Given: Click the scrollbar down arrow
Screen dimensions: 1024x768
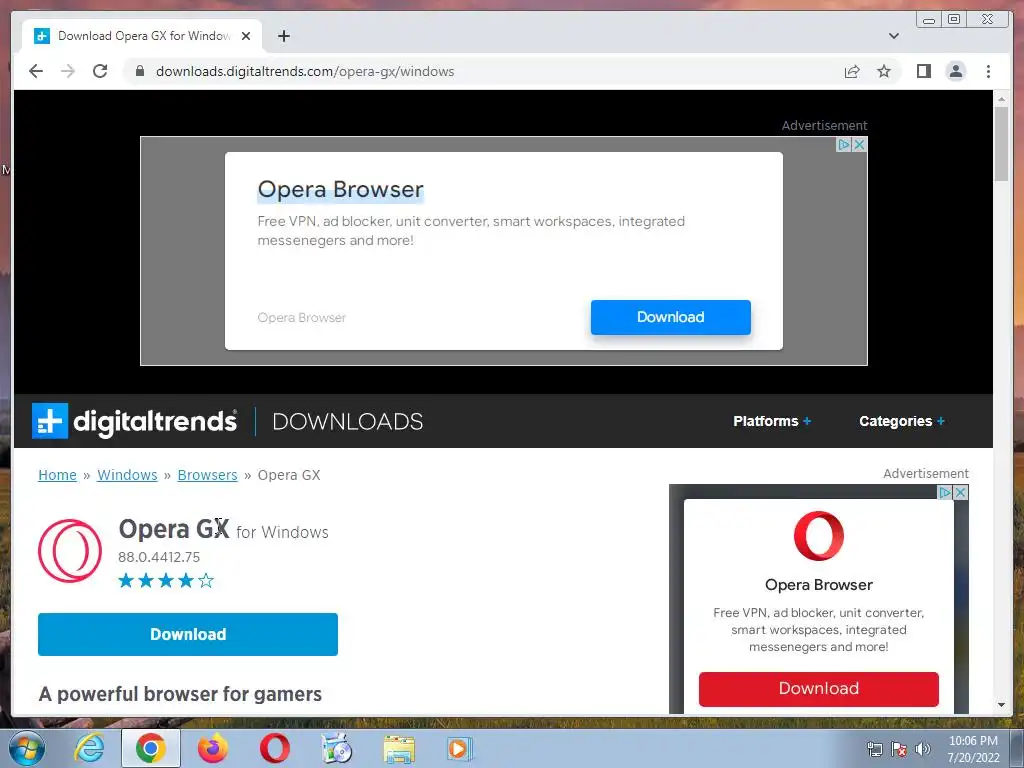Looking at the screenshot, I should pyautogui.click(x=1001, y=705).
